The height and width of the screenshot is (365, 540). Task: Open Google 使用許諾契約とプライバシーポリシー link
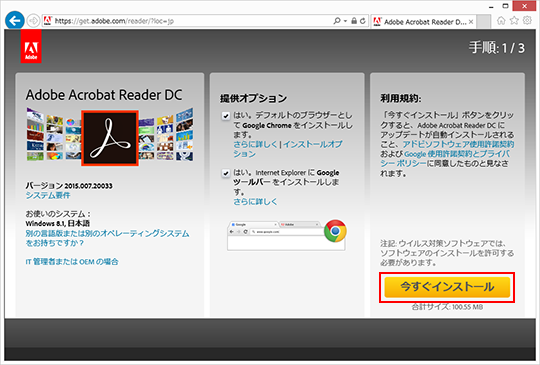(x=445, y=159)
